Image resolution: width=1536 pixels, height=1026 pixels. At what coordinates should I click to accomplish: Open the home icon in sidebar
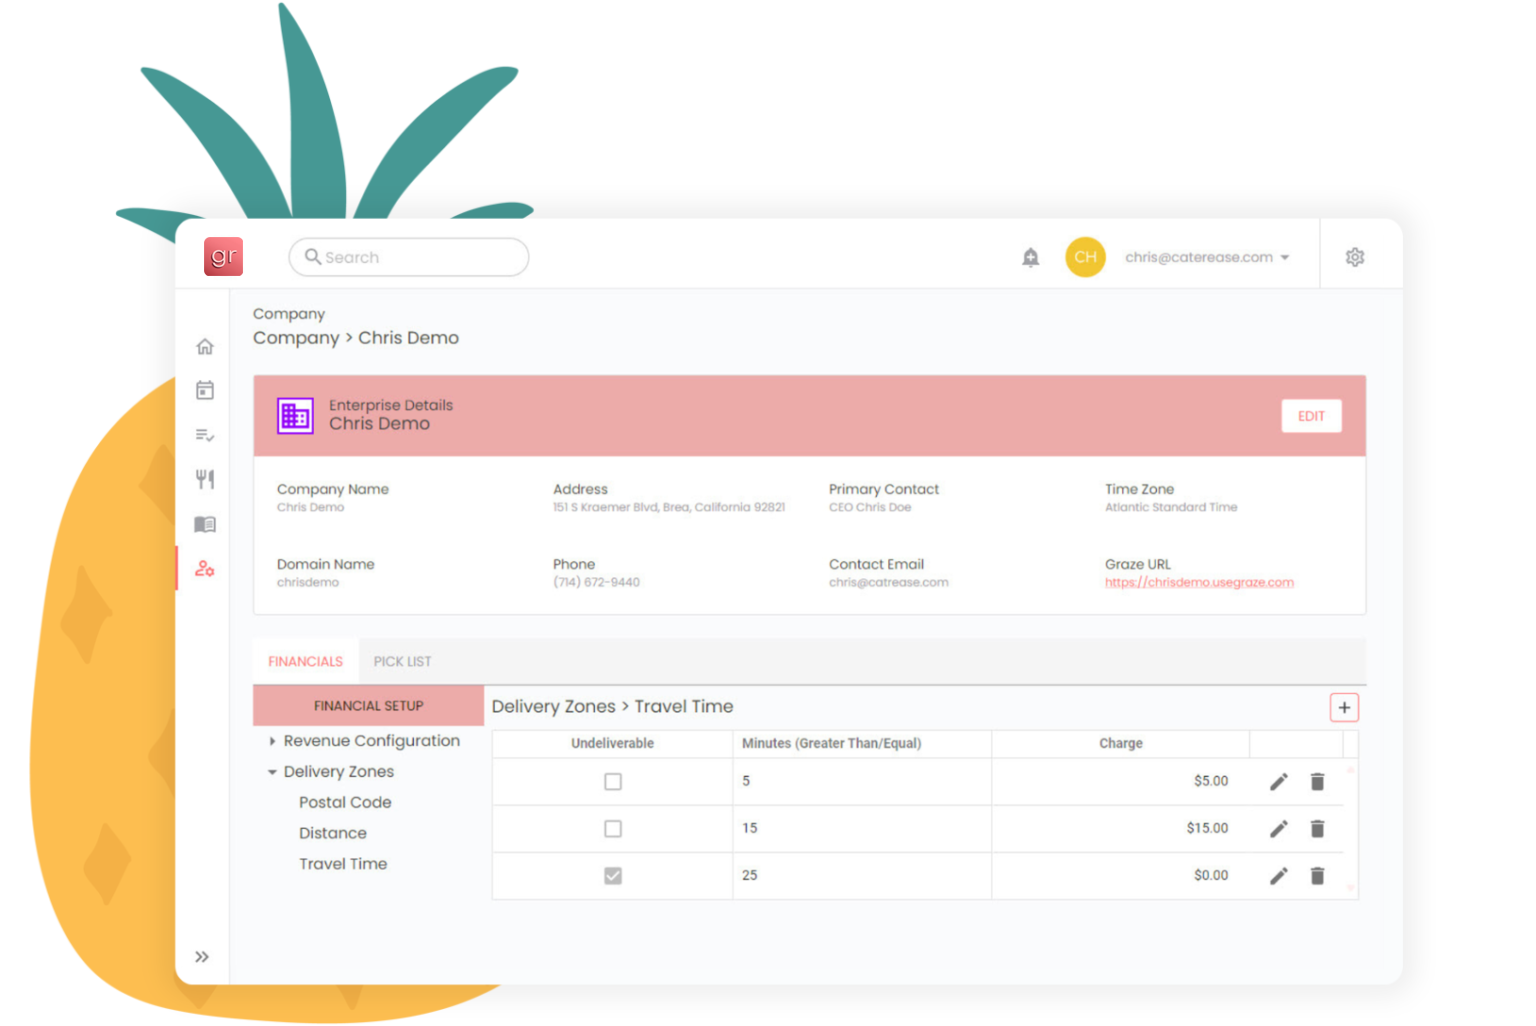205,347
